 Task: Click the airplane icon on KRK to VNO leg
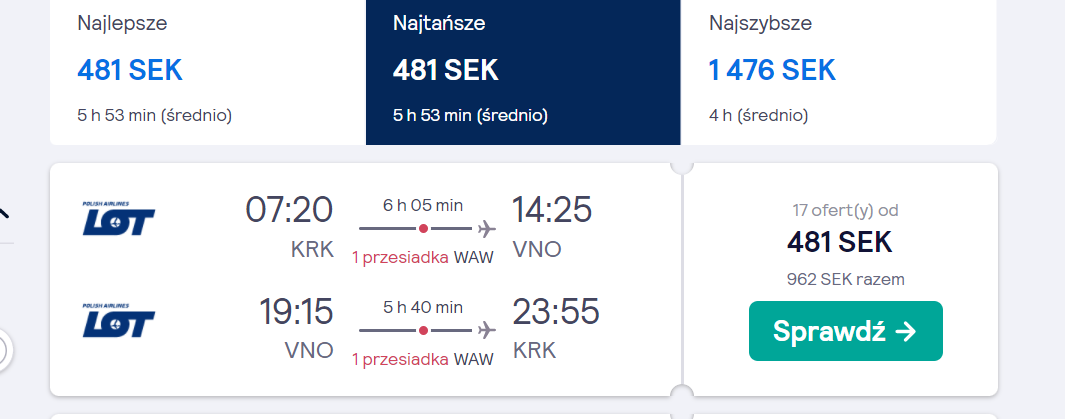point(486,229)
